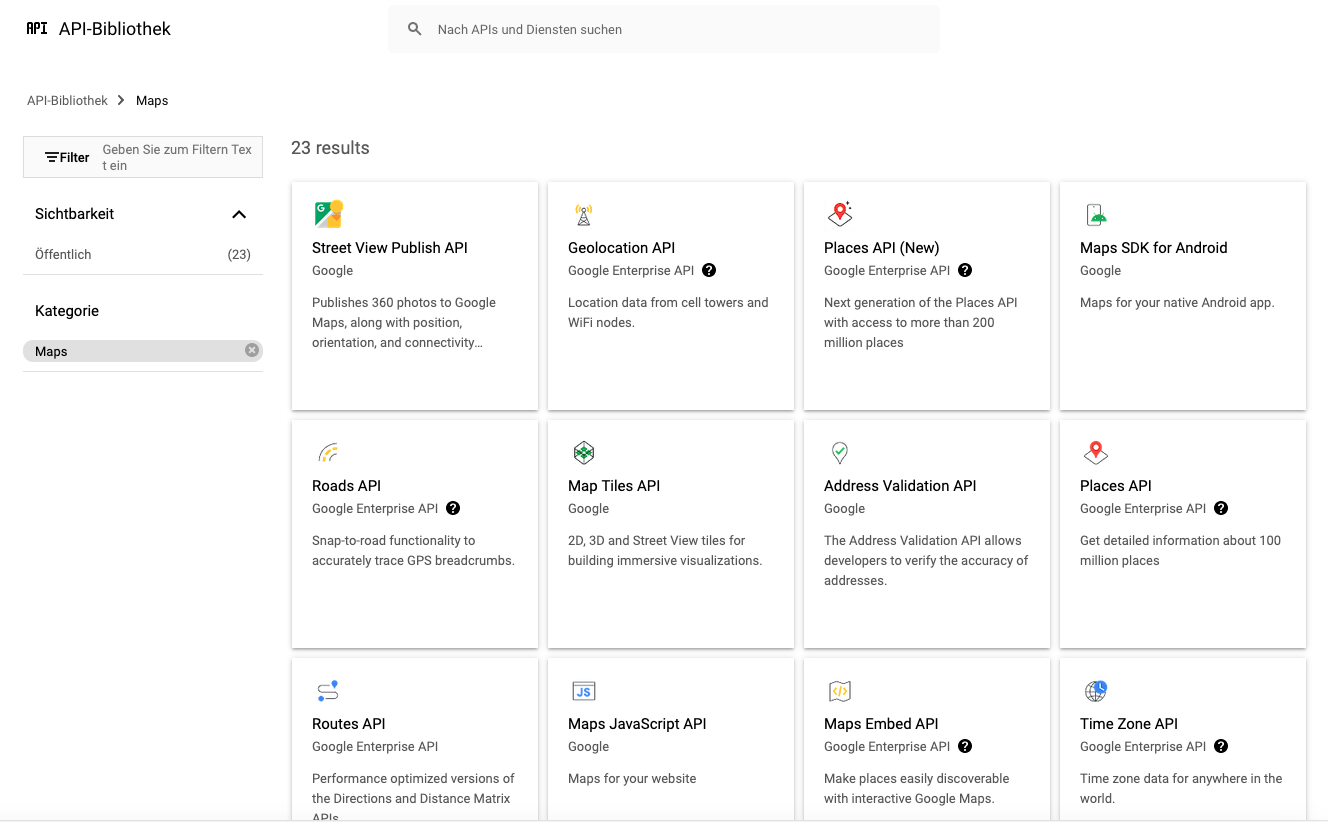This screenshot has width=1328, height=822.
Task: Open the Places API (New) title
Action: coord(882,248)
